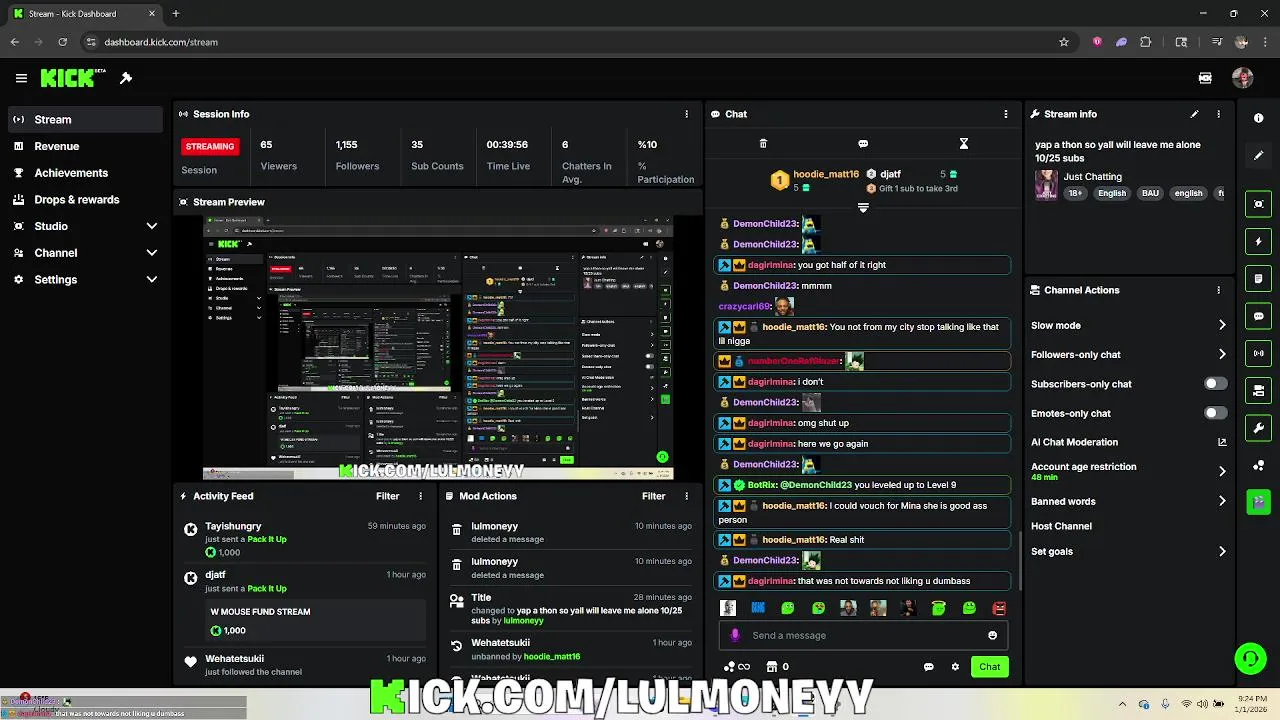Reload the page with browser refresh button

point(62,42)
